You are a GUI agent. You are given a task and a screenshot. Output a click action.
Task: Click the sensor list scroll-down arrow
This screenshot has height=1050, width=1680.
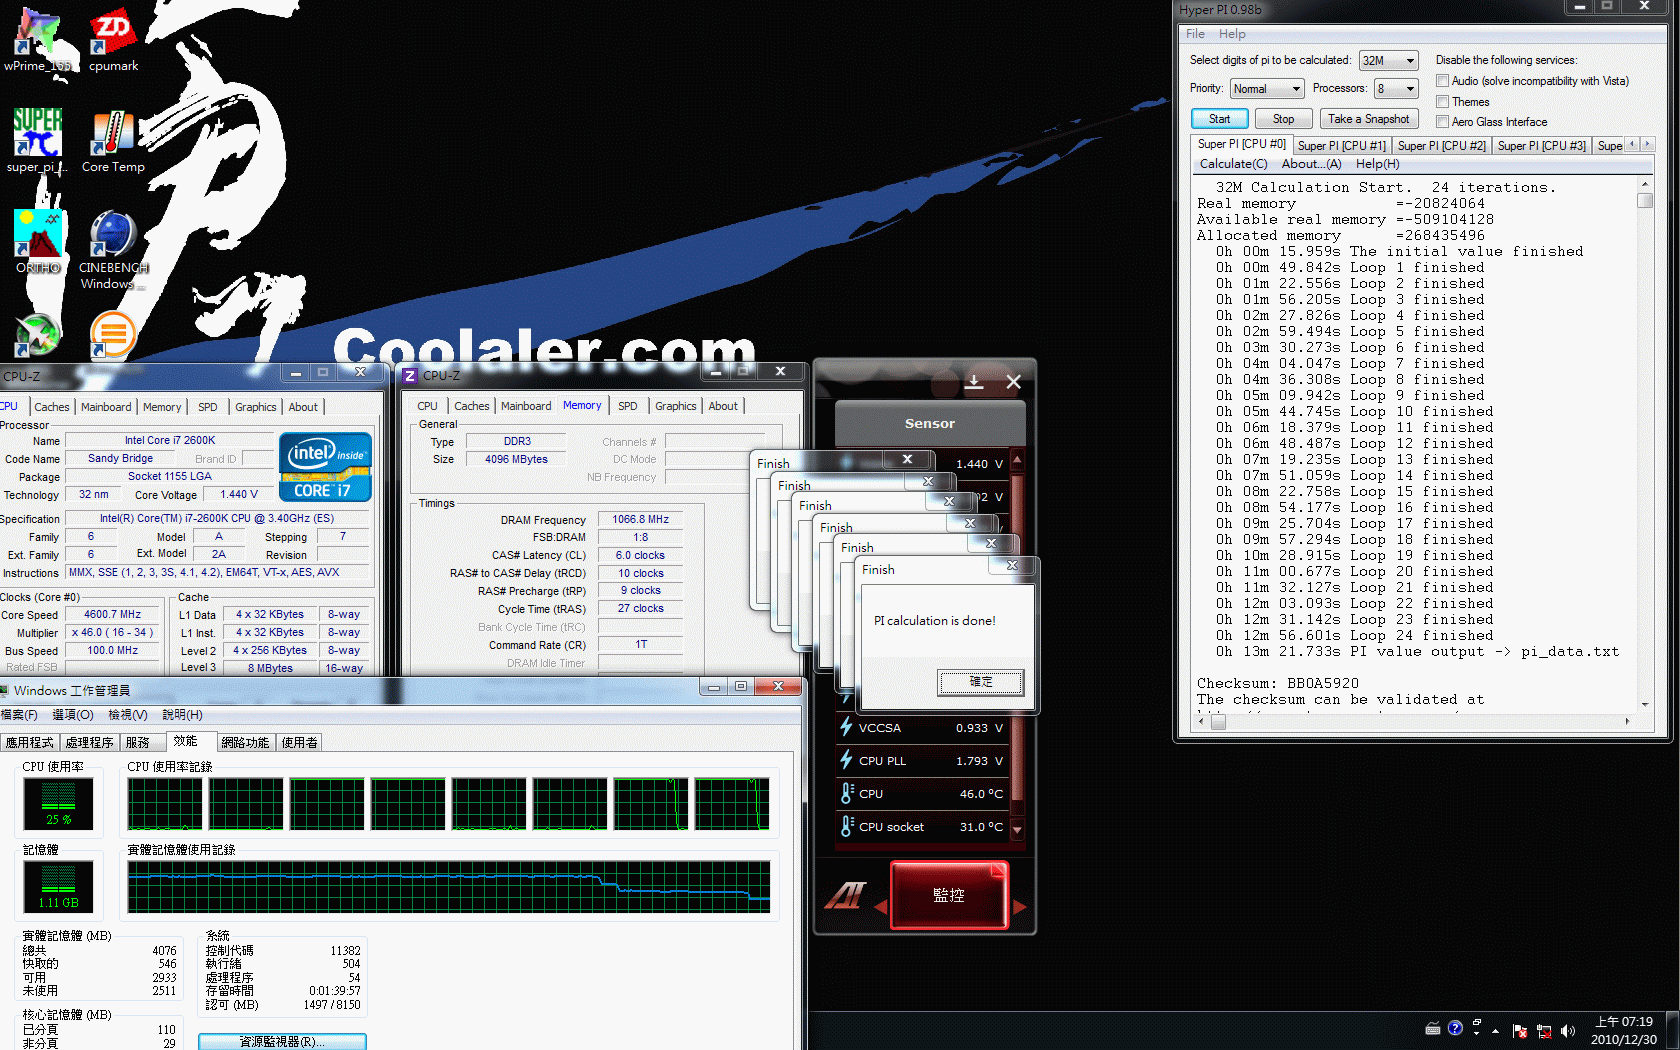pos(1017,829)
